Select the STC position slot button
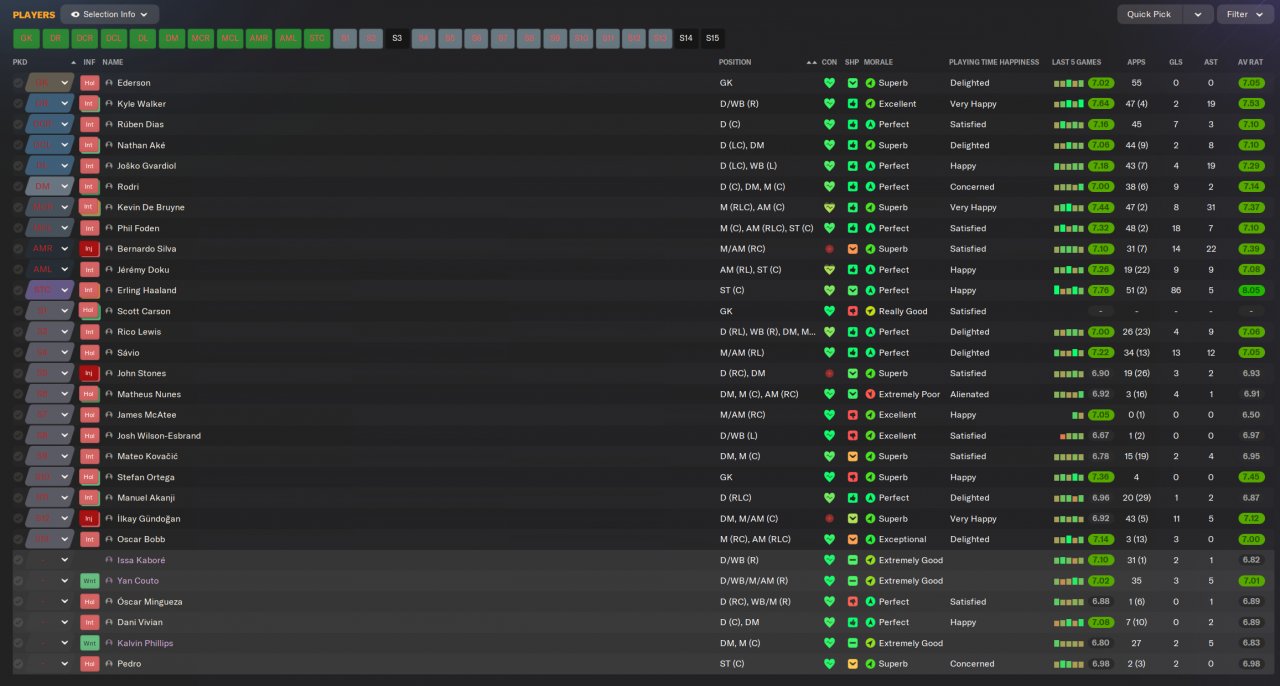 pyautogui.click(x=317, y=39)
